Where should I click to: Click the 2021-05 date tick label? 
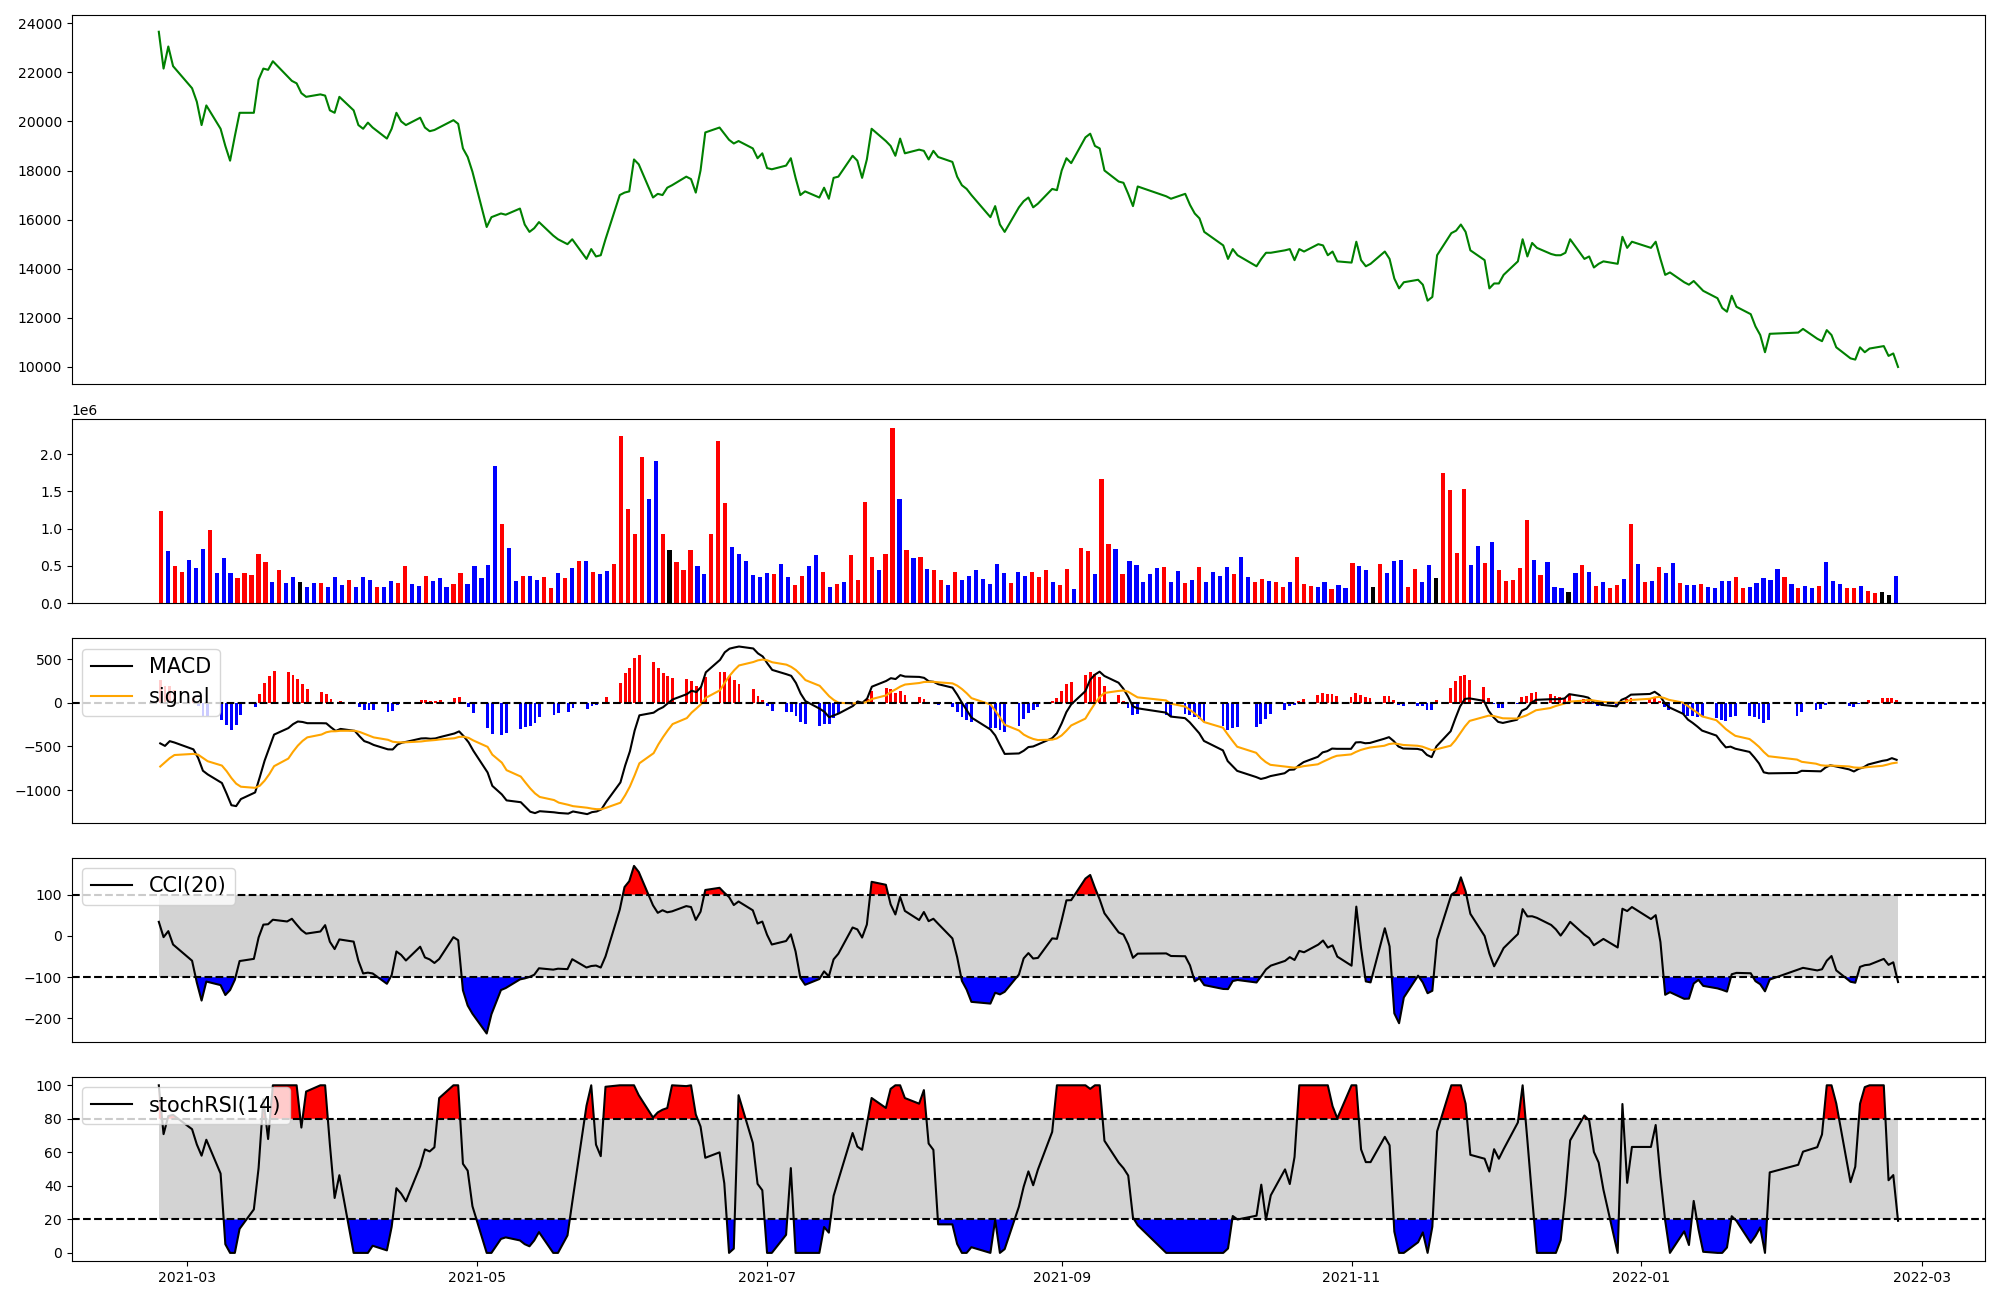[x=477, y=1277]
